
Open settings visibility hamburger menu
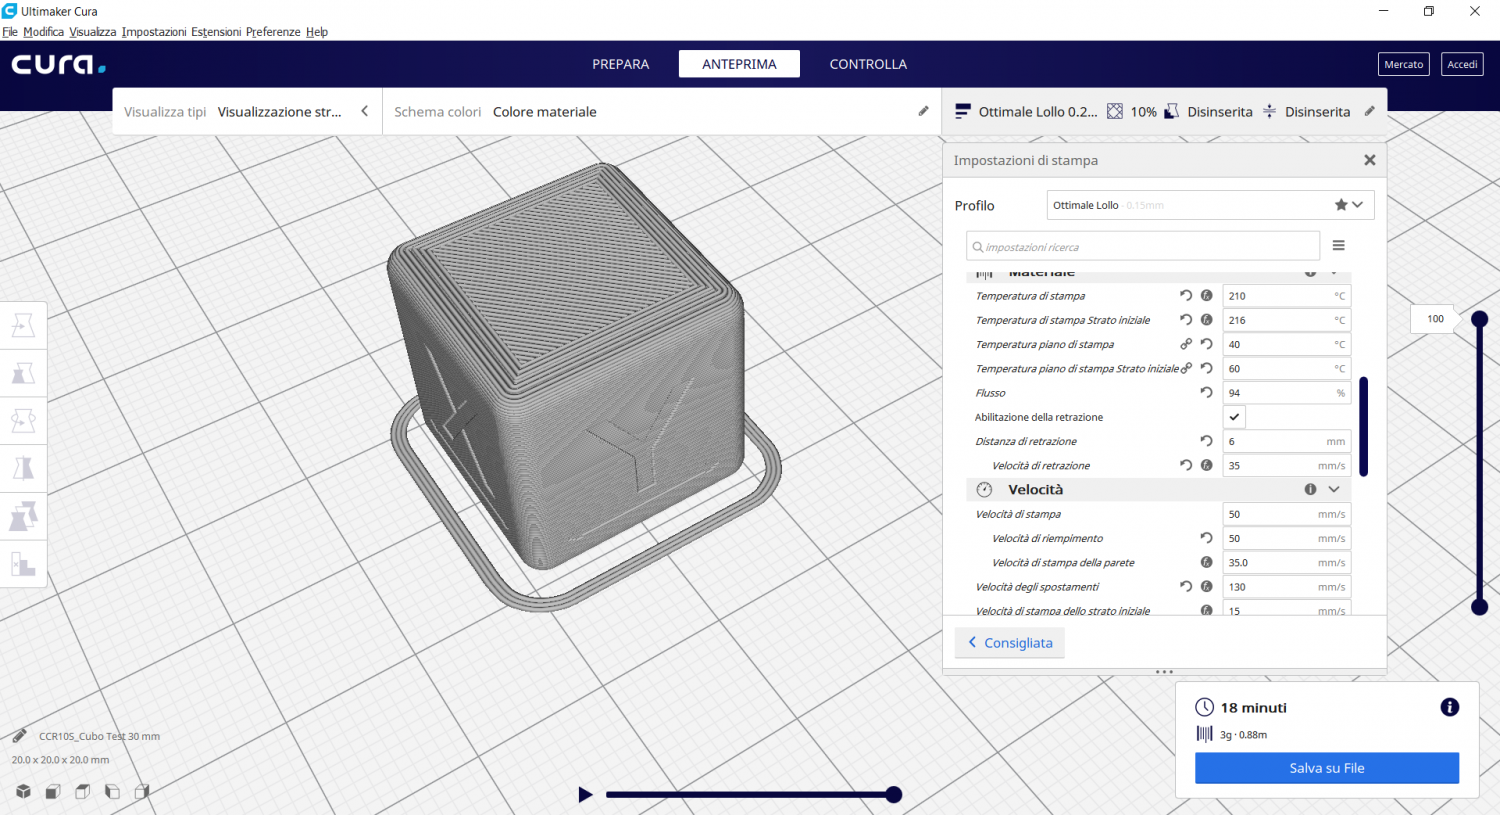1338,246
